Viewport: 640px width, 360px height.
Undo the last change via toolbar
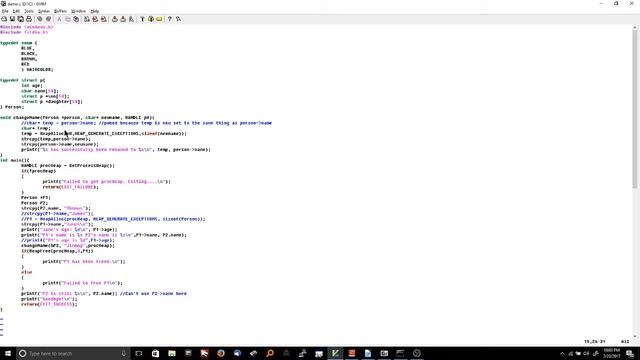[40, 19]
